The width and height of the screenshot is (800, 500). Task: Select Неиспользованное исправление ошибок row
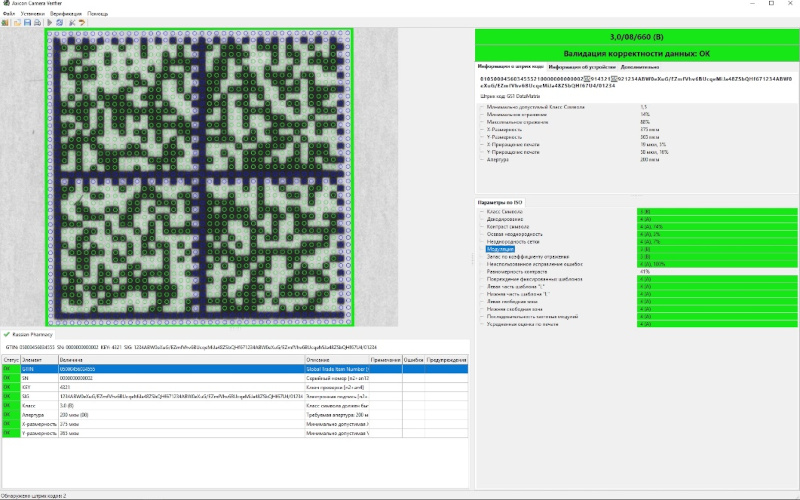638,264
